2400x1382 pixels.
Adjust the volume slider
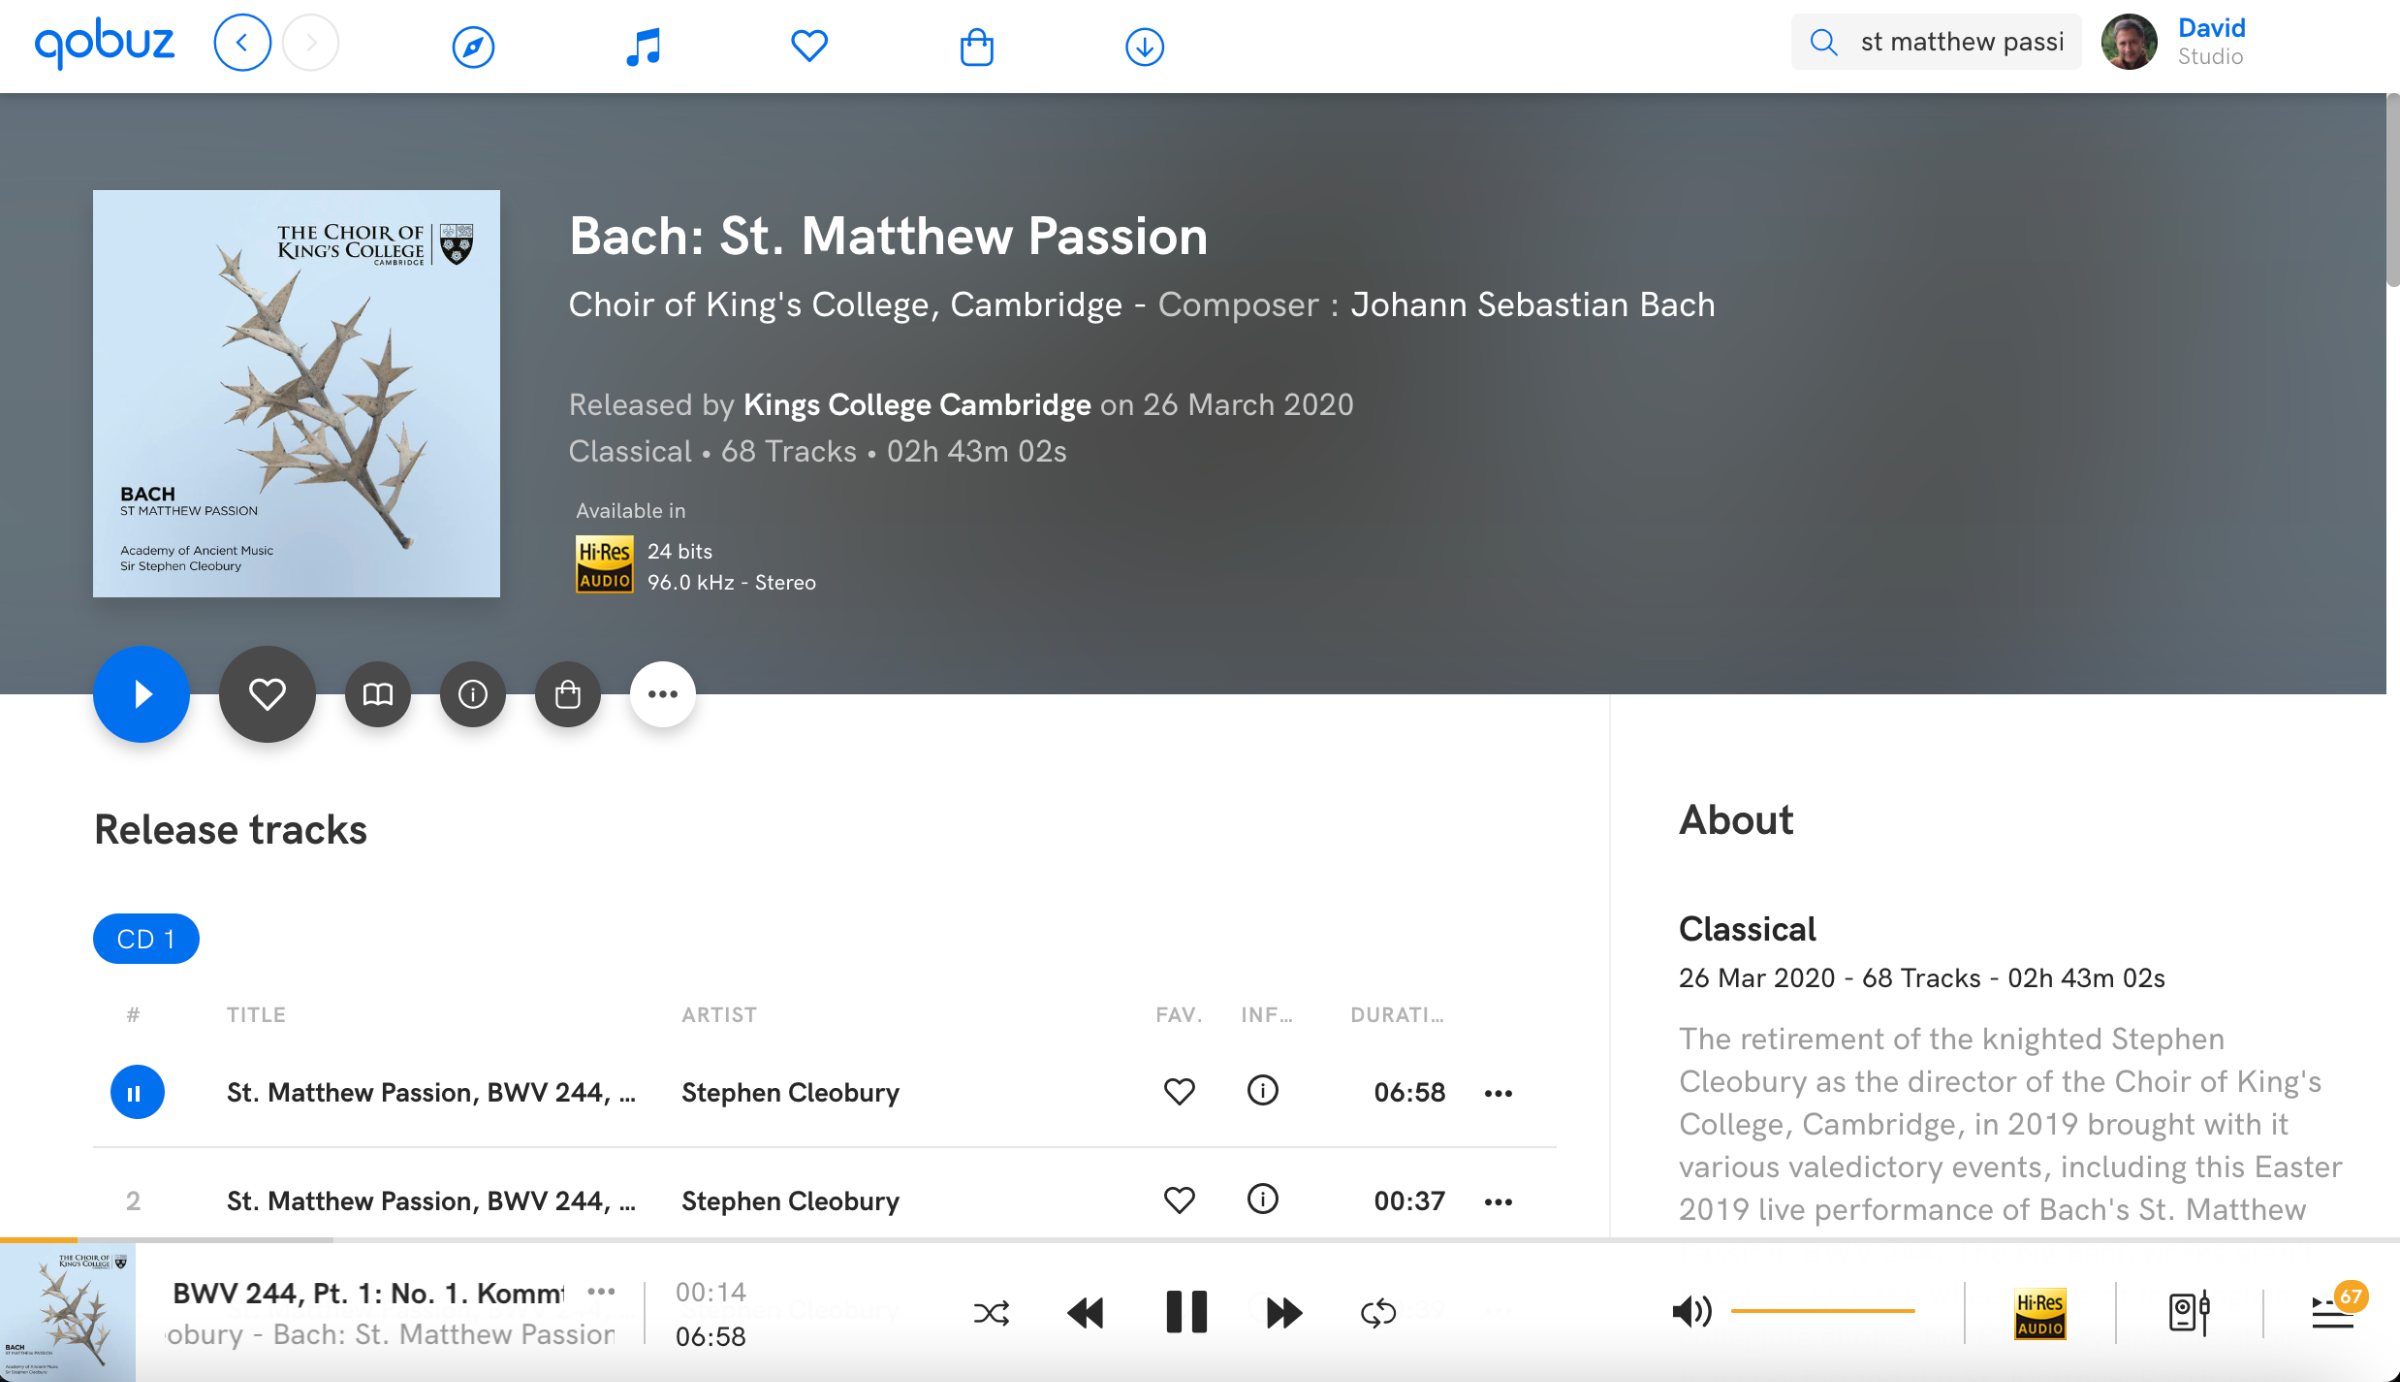[x=1822, y=1311]
